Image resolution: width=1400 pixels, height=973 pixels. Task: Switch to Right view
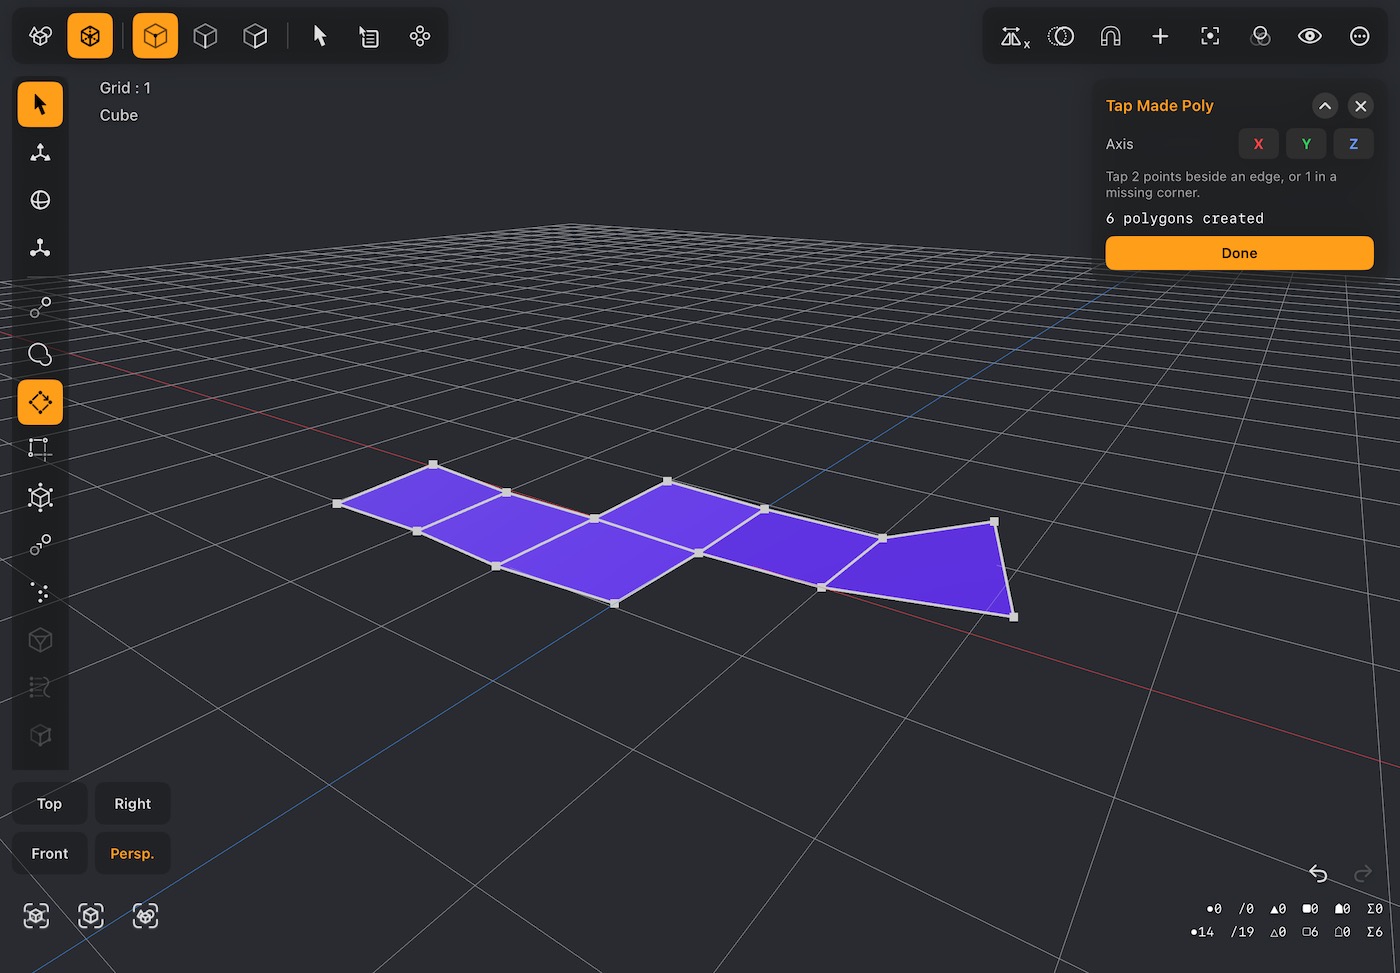[132, 804]
